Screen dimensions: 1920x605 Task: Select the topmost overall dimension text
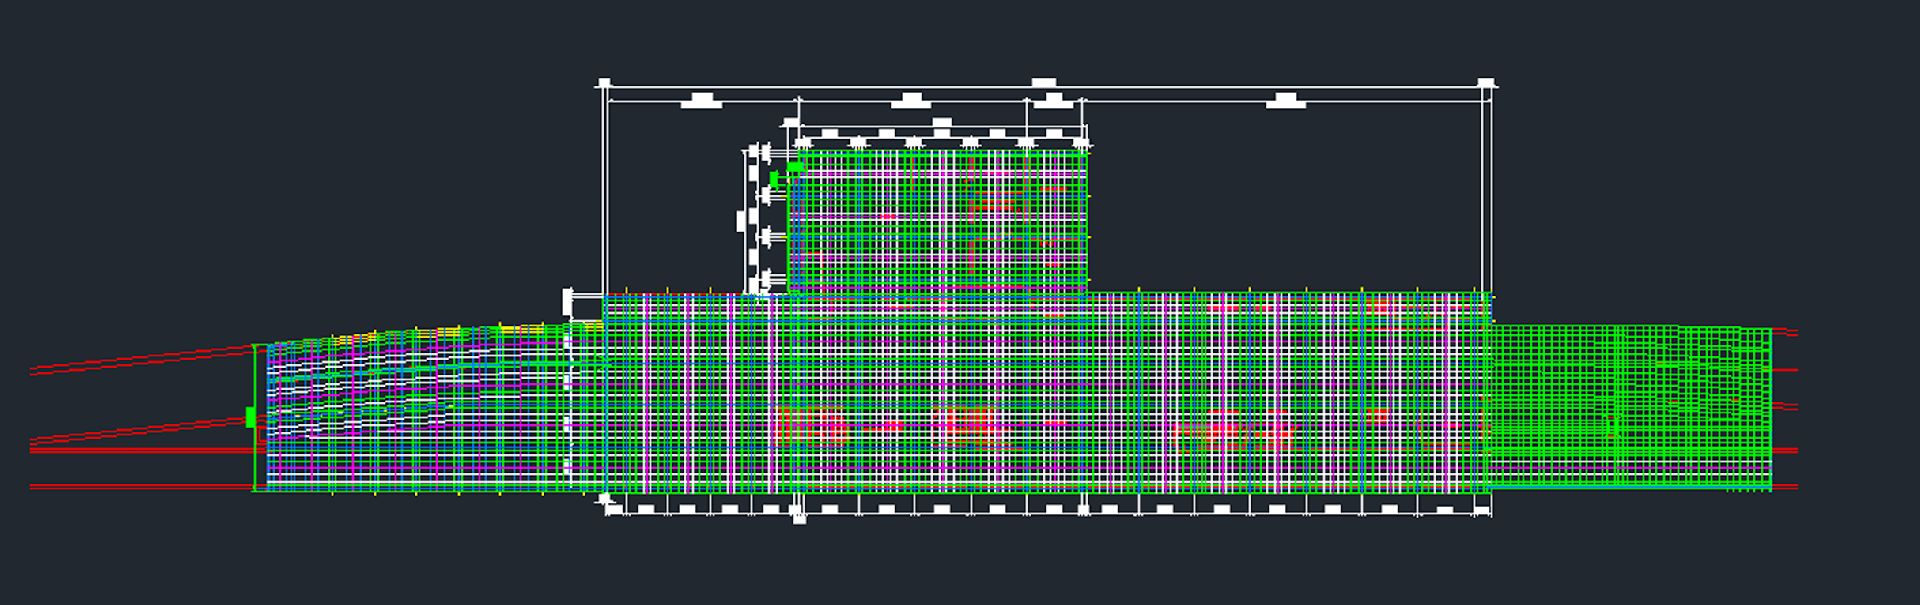[x=1043, y=83]
